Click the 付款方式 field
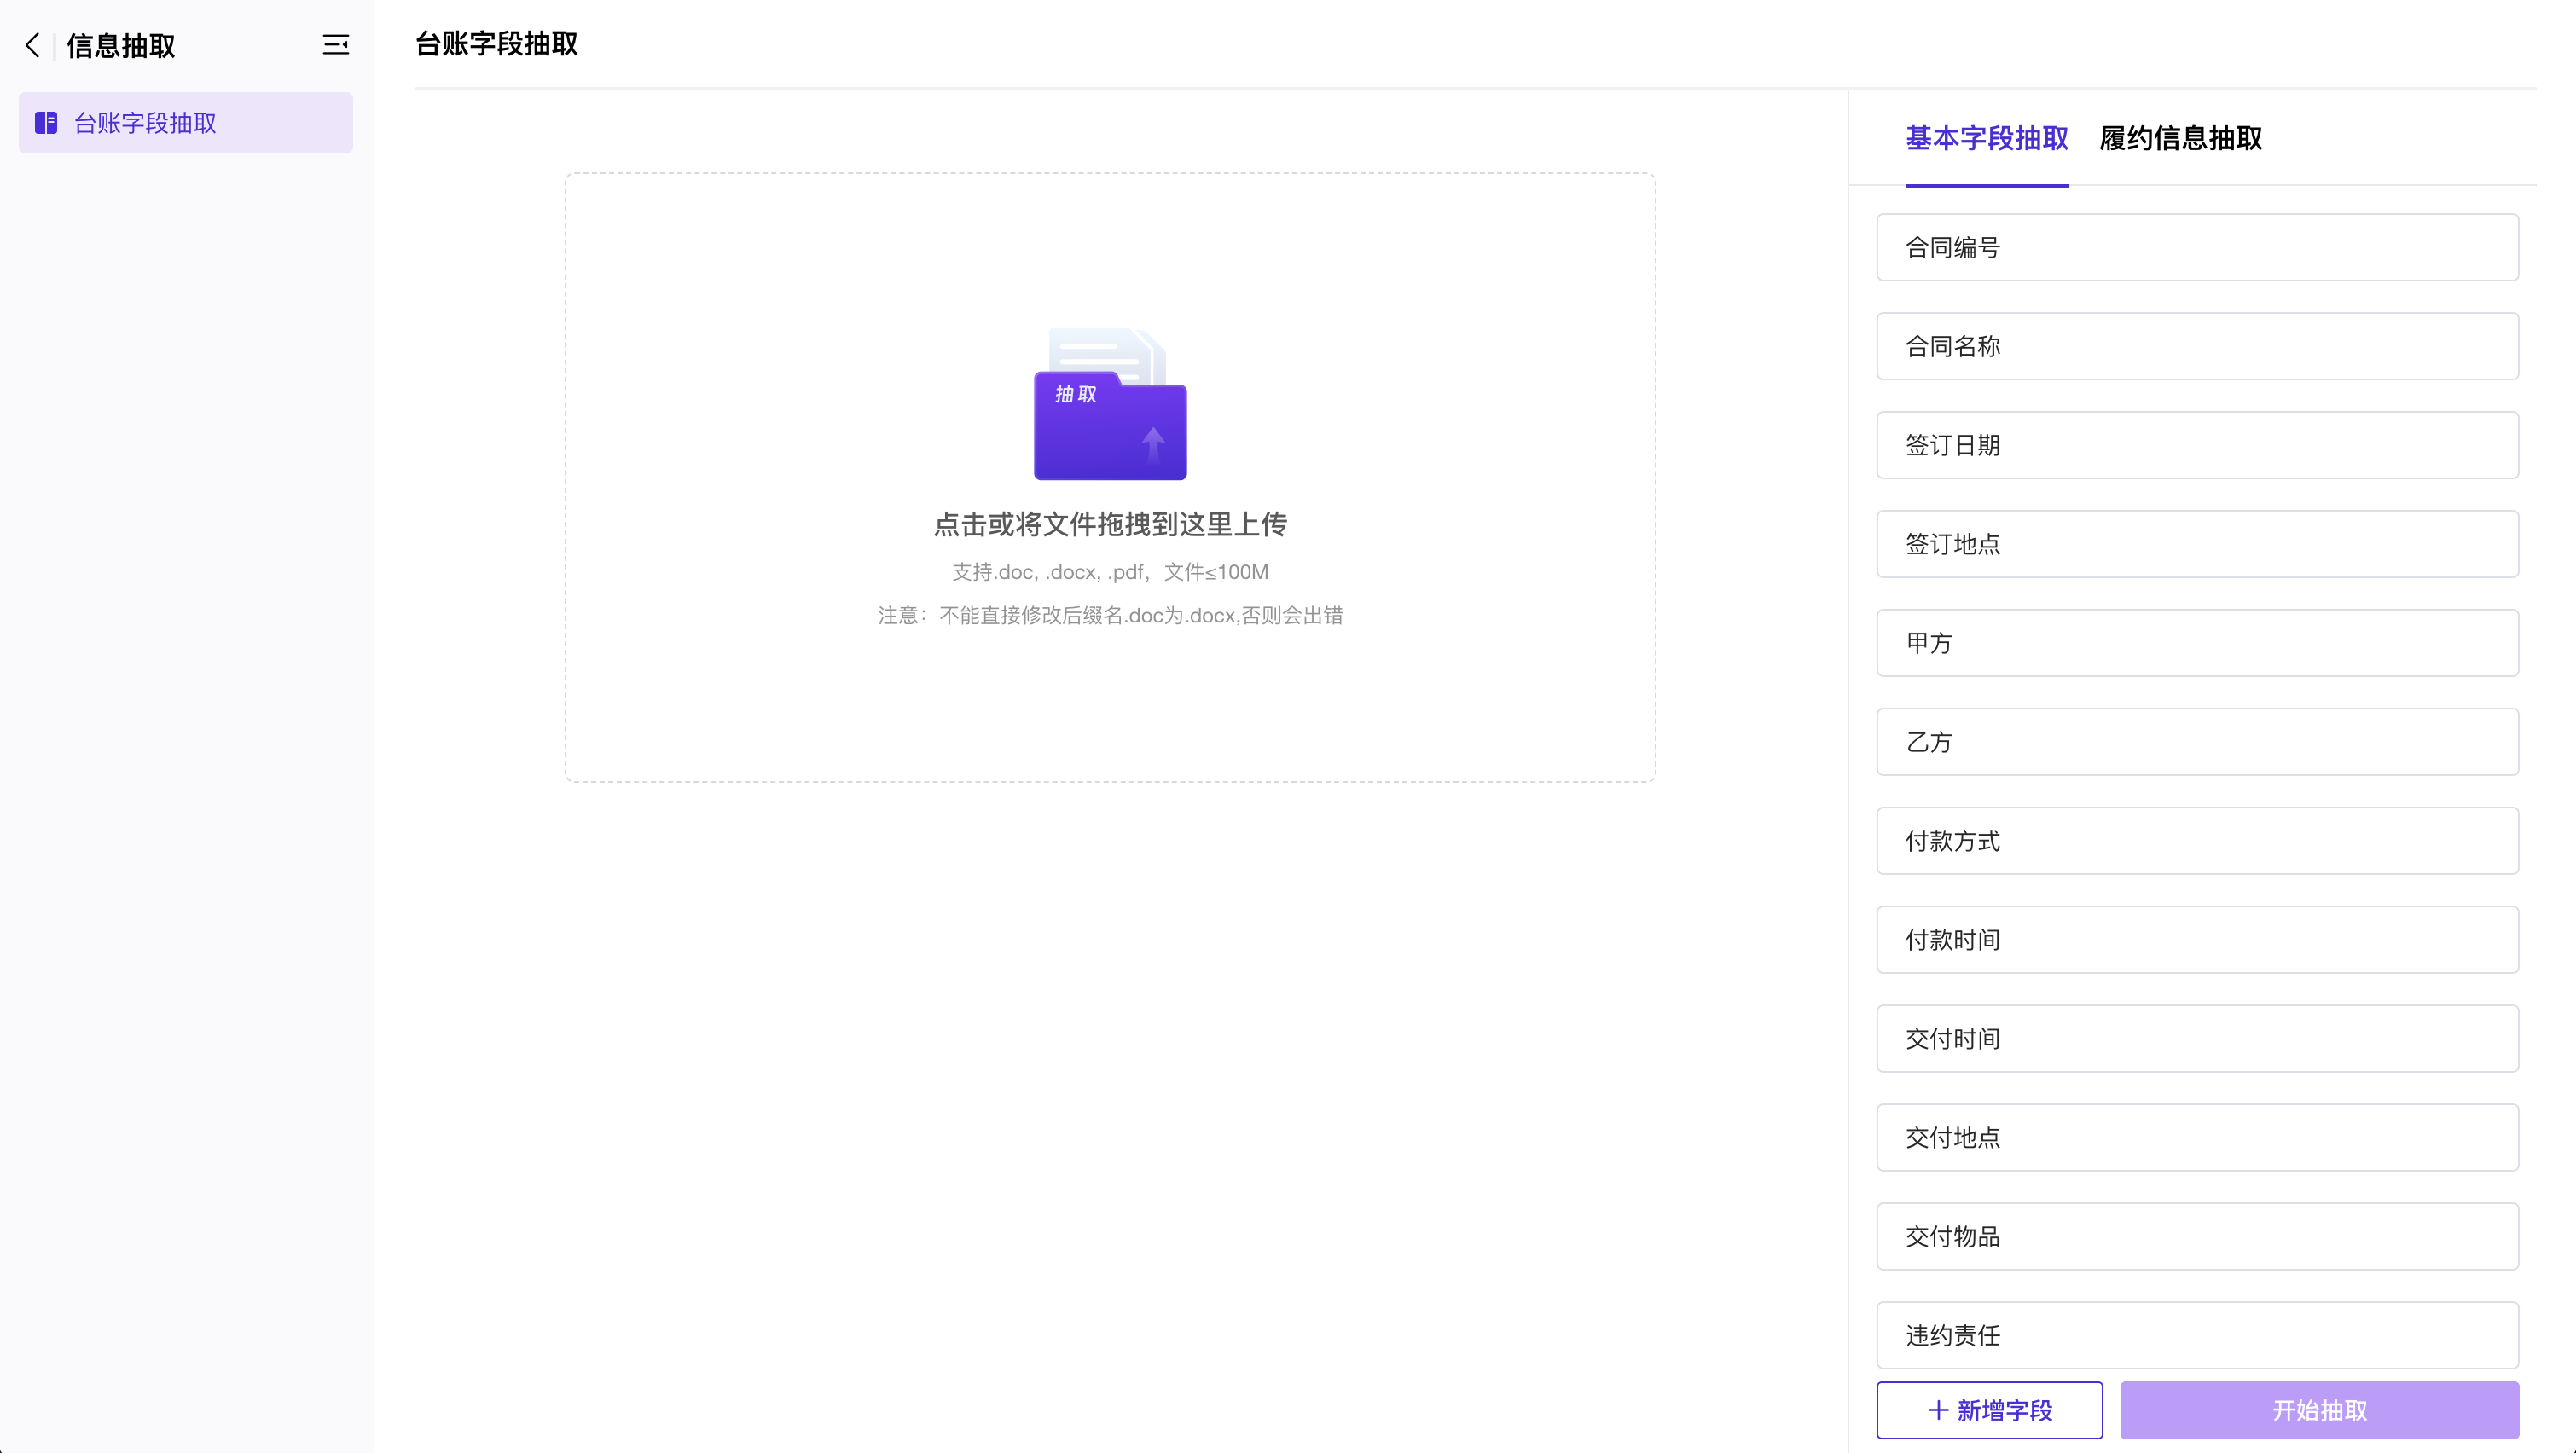The width and height of the screenshot is (2576, 1453). tap(2197, 841)
